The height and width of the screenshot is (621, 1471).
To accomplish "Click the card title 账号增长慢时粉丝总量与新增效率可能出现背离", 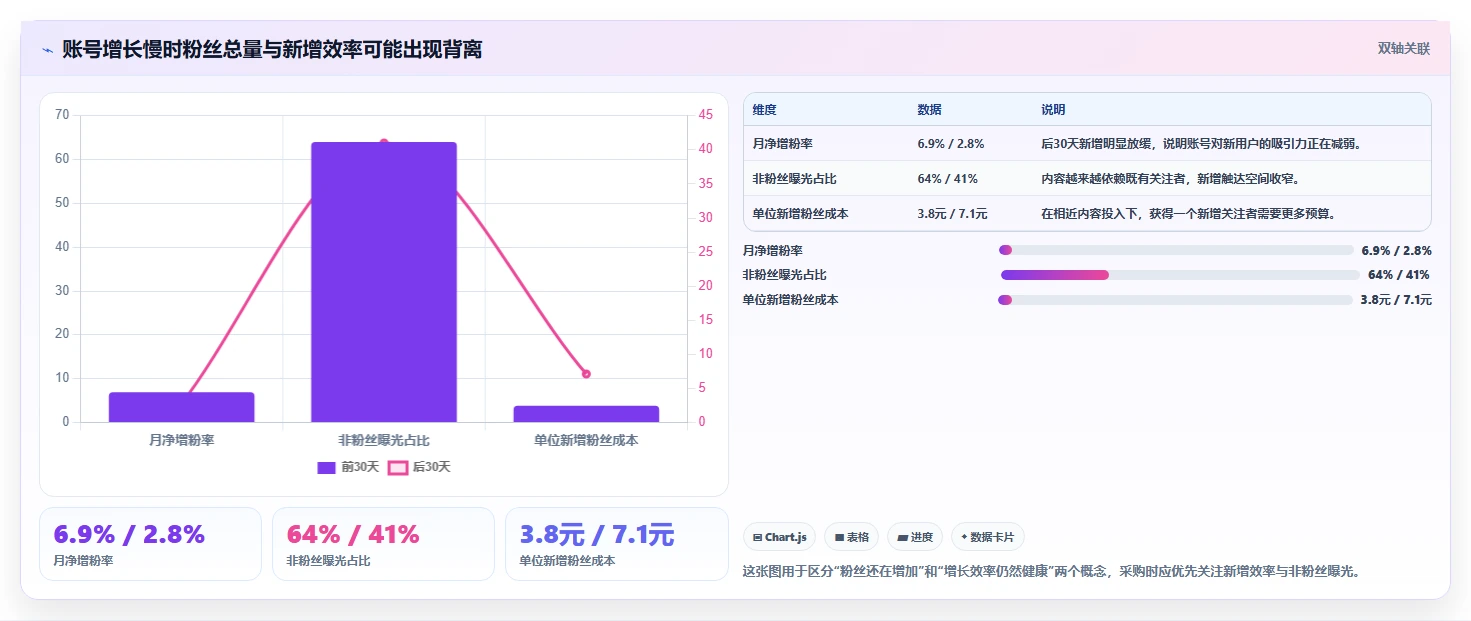I will pos(272,49).
